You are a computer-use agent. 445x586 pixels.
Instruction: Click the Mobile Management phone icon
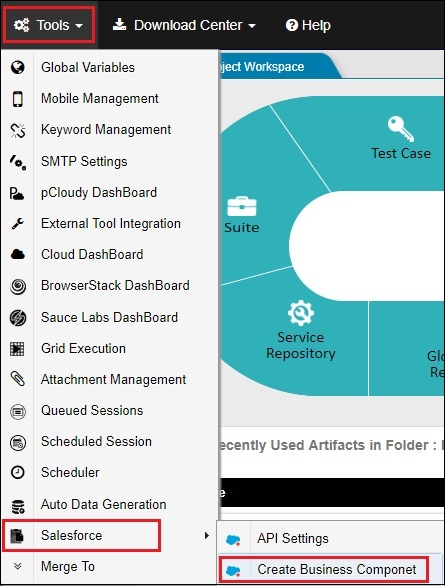coord(18,99)
